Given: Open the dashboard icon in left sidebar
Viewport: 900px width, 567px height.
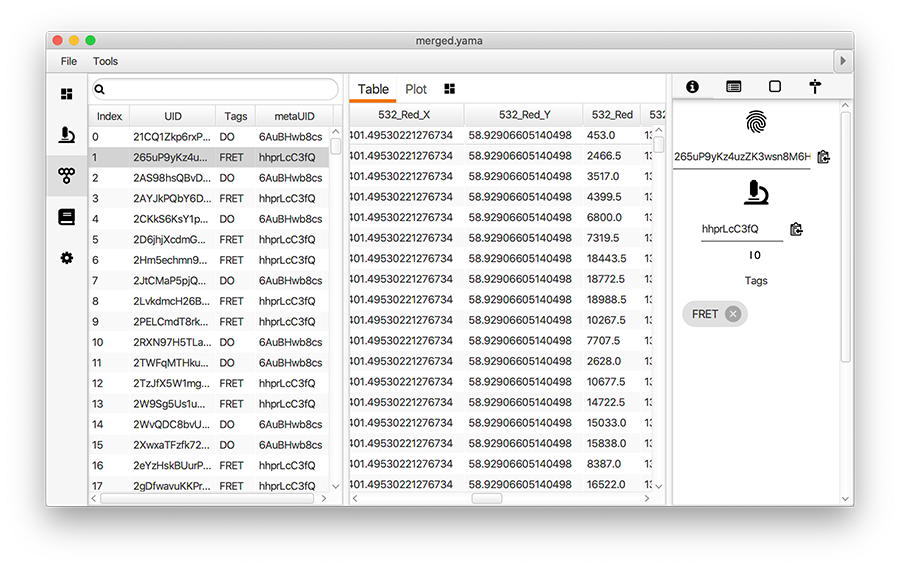Looking at the screenshot, I should point(67,94).
